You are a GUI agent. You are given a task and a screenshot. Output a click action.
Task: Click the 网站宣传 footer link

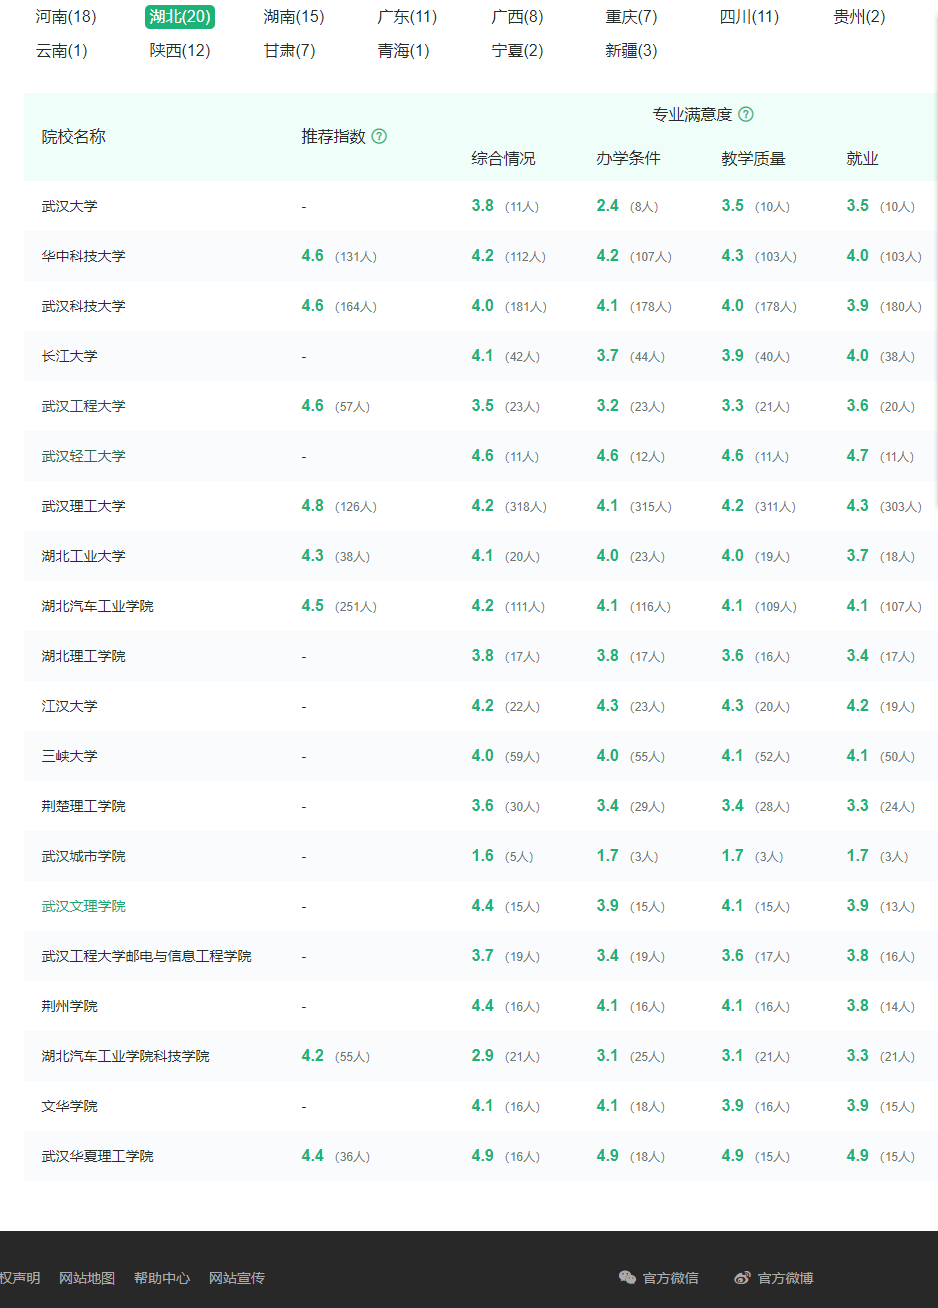pyautogui.click(x=237, y=1278)
